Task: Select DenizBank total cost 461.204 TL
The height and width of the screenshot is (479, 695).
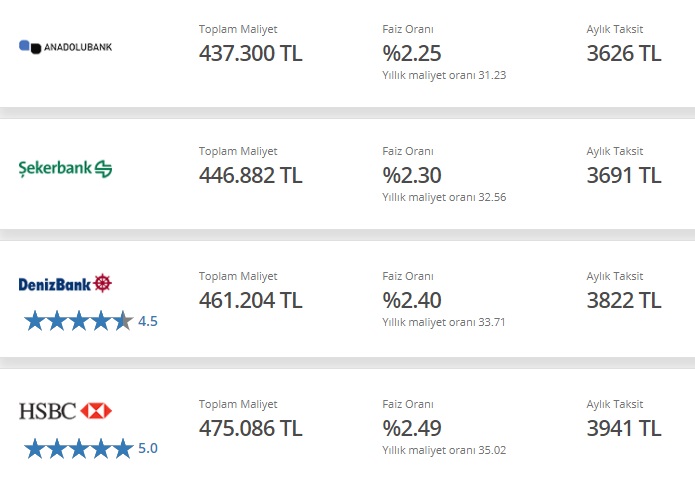Action: point(250,300)
